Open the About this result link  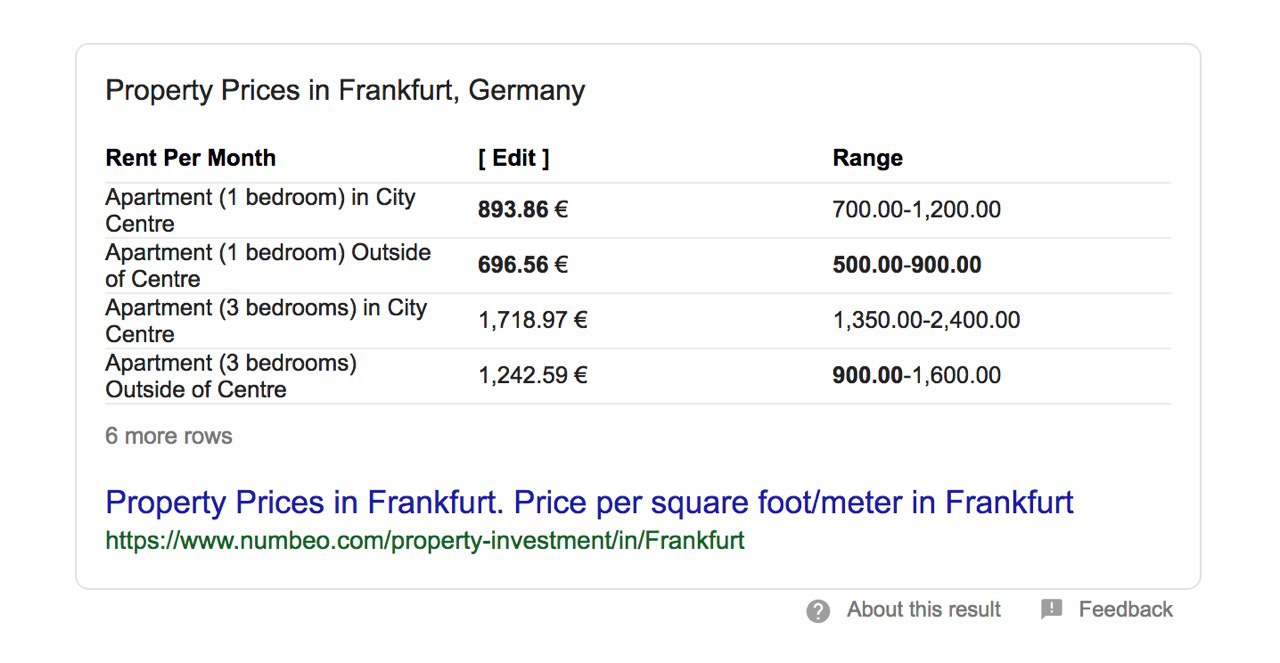(x=923, y=609)
